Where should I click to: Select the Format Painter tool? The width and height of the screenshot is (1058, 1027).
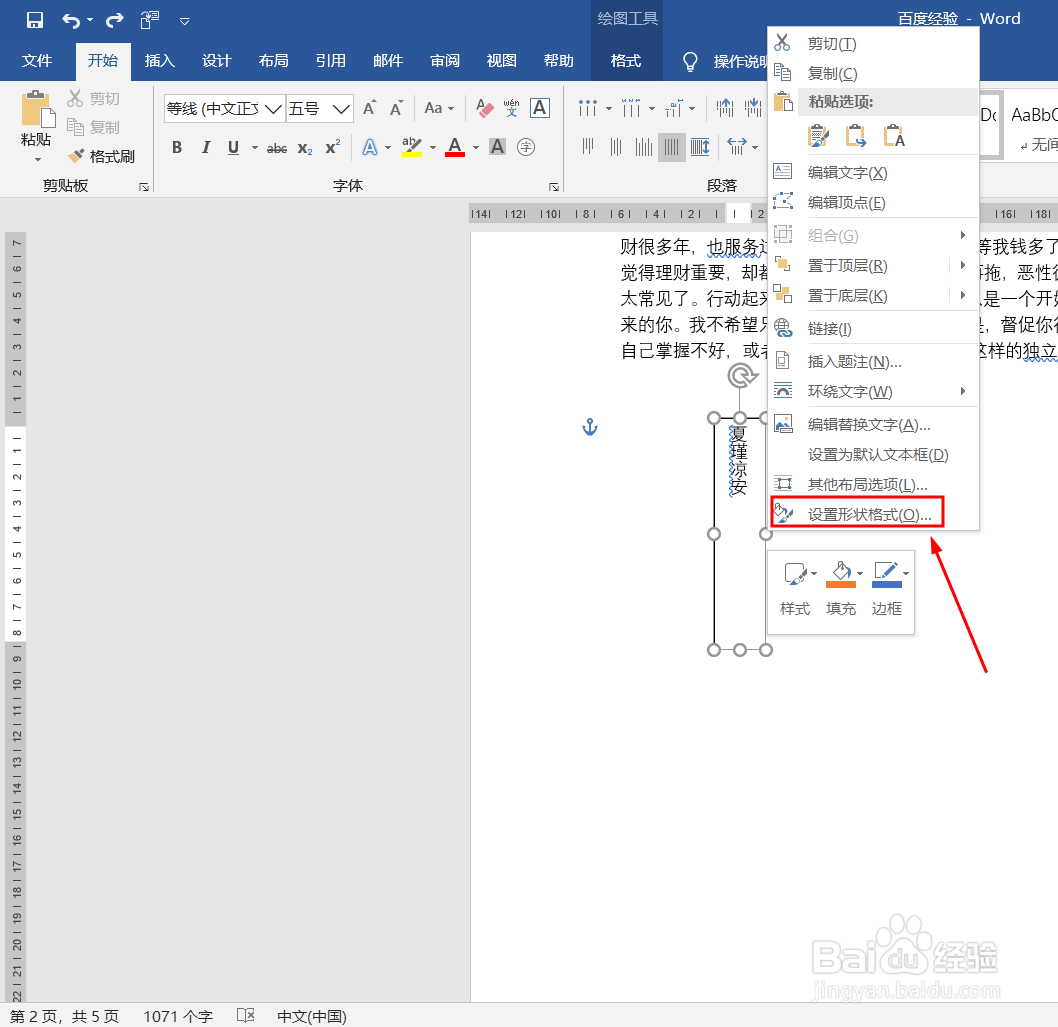[x=101, y=157]
